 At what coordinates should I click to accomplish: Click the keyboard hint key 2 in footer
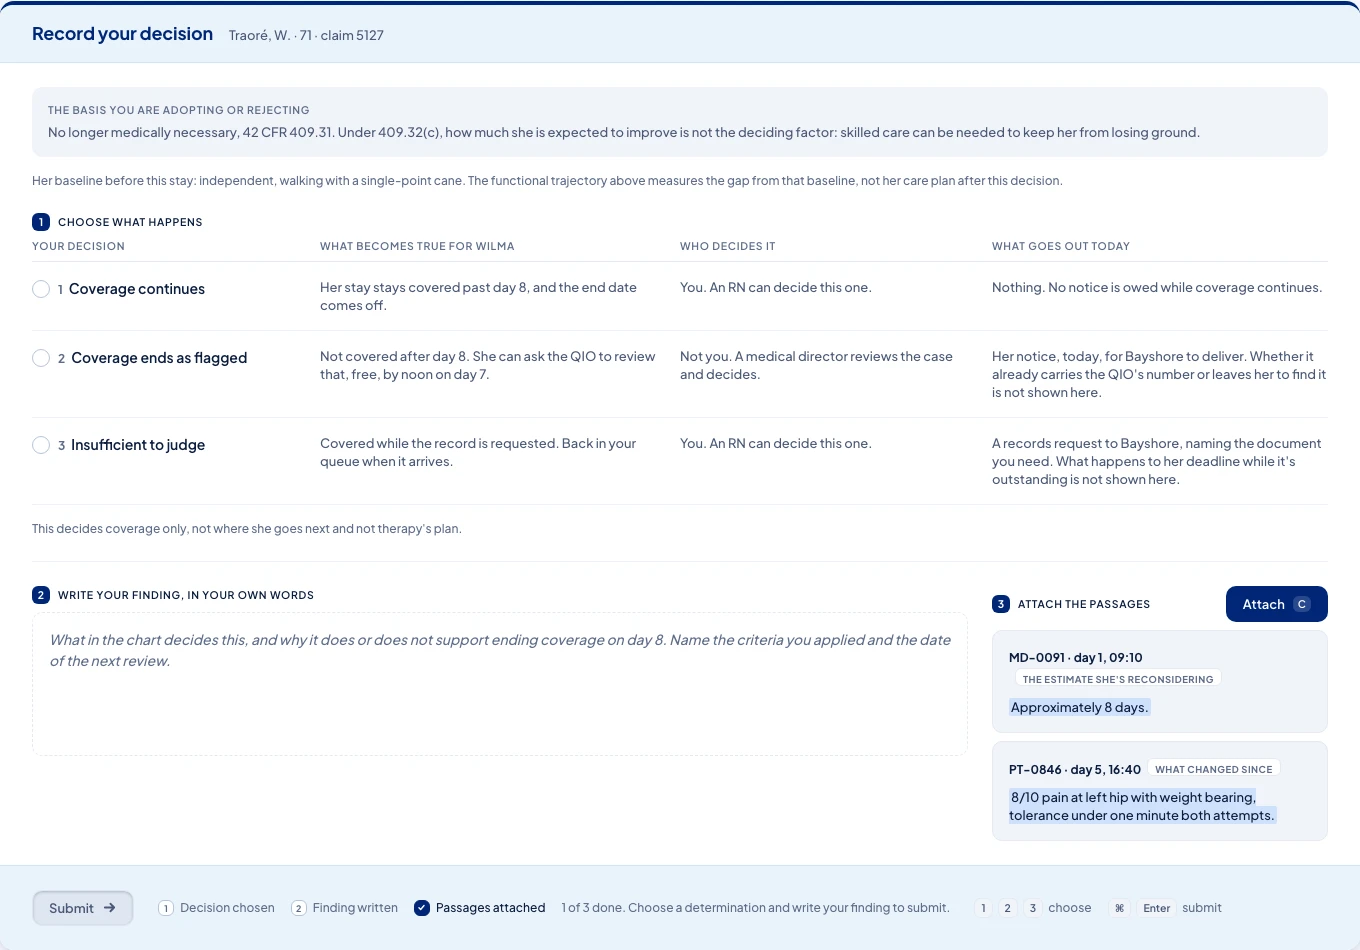tap(1008, 908)
